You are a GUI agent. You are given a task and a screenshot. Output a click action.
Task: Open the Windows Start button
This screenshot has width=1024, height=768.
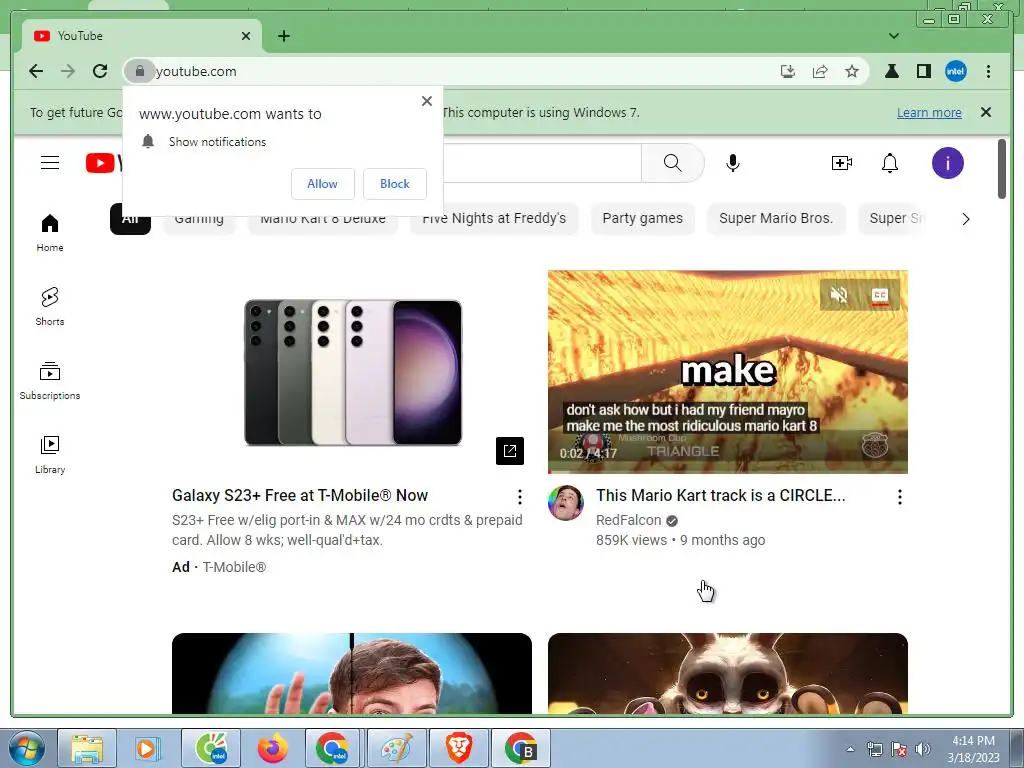coord(25,748)
